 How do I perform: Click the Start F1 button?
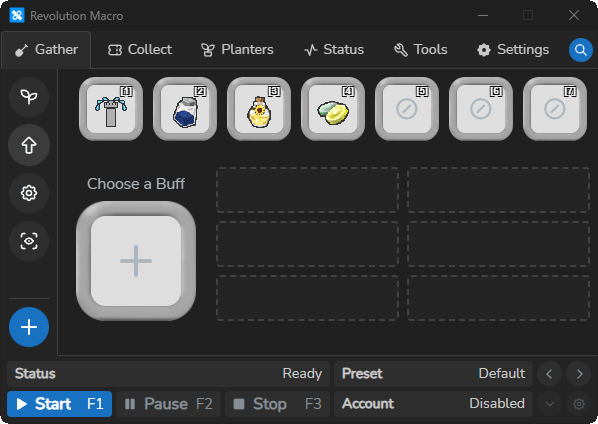59,404
